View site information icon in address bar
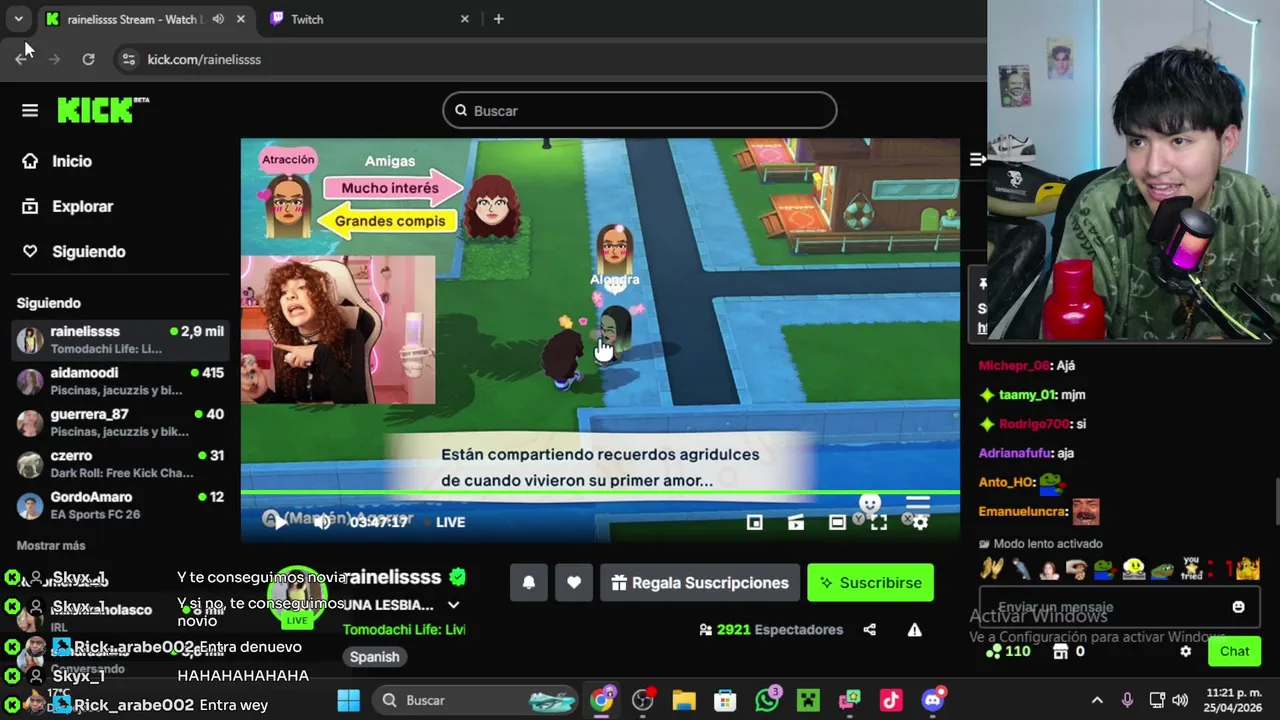 click(128, 59)
